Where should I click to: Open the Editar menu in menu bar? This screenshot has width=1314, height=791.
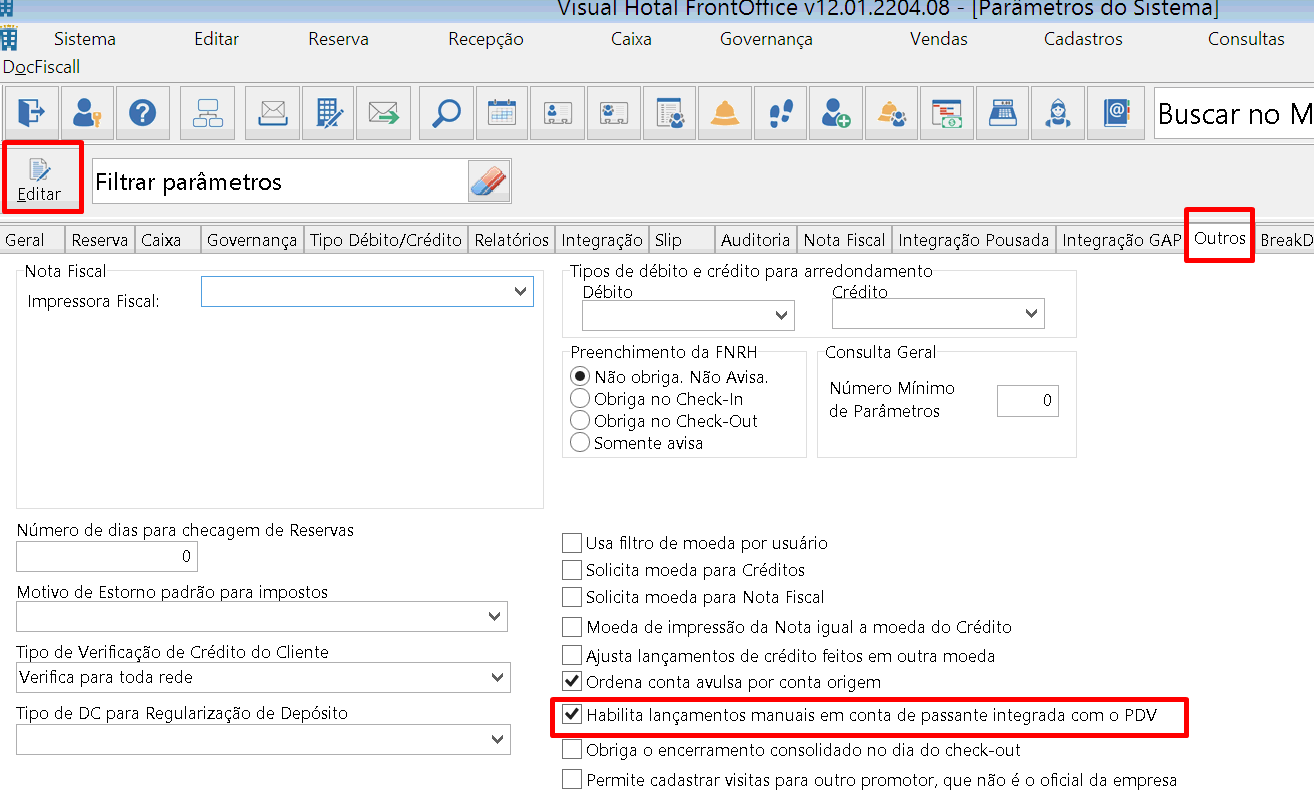click(x=217, y=39)
